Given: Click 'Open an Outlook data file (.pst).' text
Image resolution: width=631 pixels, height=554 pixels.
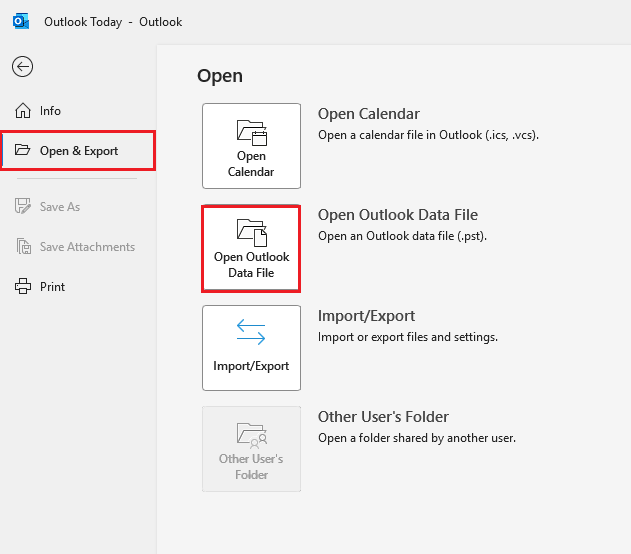Looking at the screenshot, I should 402,236.
